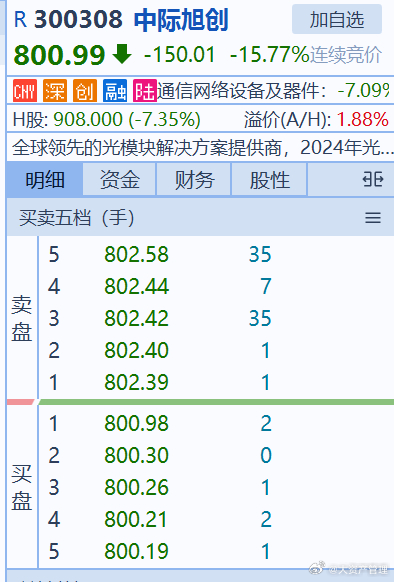The width and height of the screenshot is (394, 582).
Task: Open the 买卖五档 hamburger menu icon
Action: tap(373, 218)
